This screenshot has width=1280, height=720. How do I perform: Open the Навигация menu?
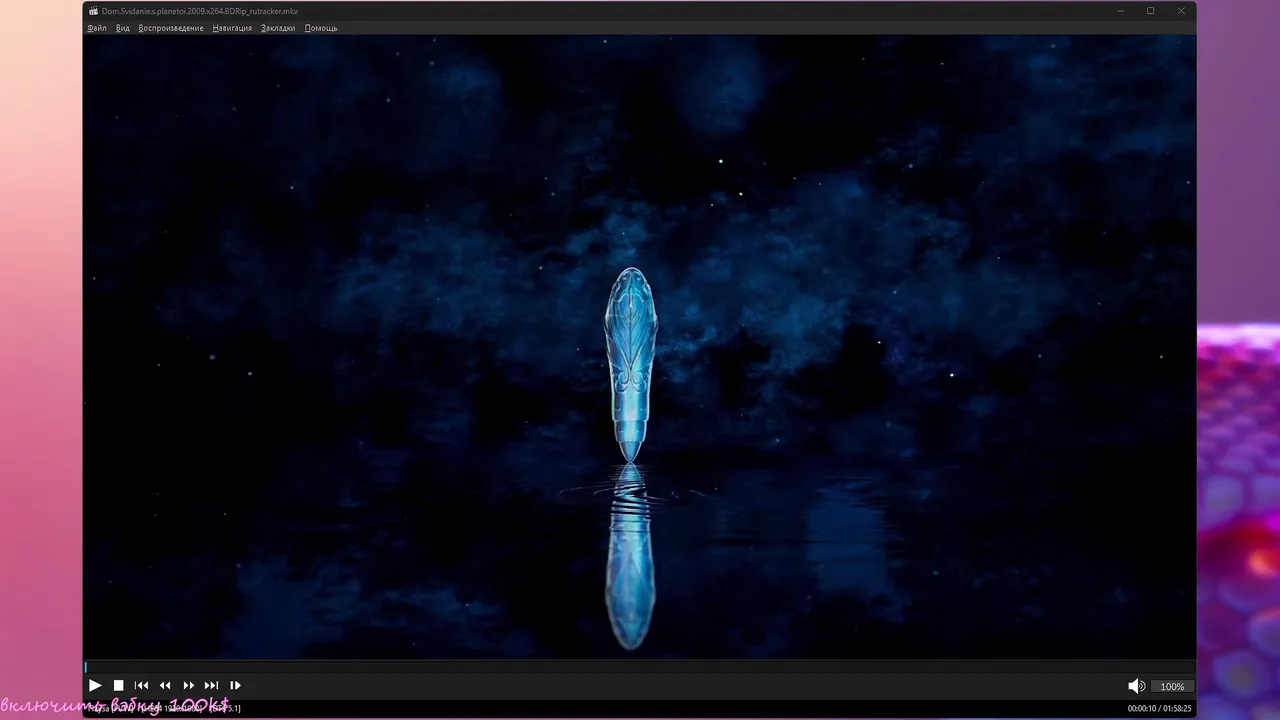232,28
